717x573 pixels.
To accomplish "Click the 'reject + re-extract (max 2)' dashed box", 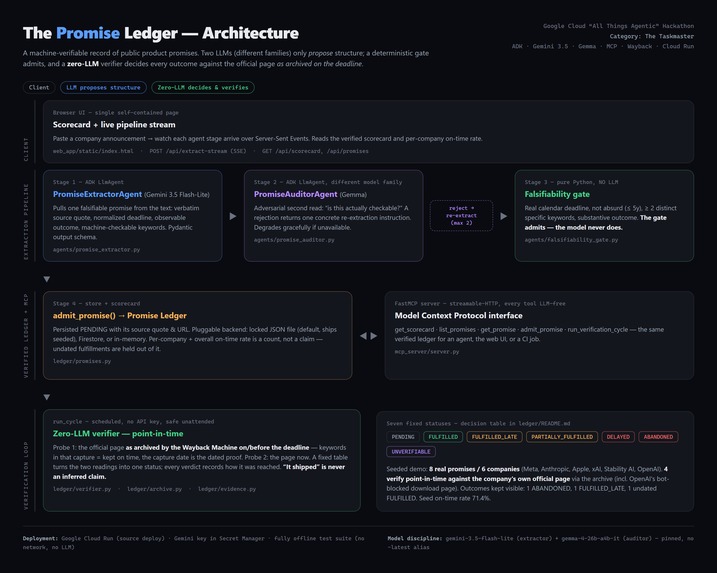I will coord(461,215).
